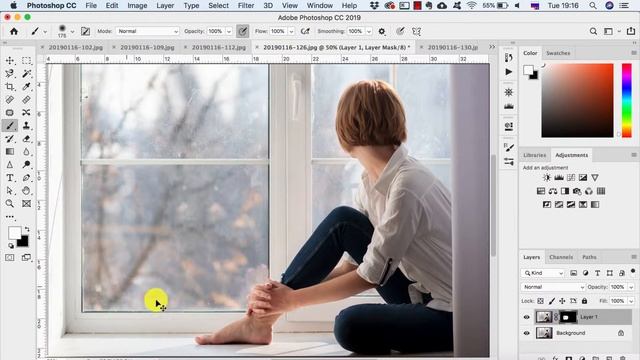Open the layer Fill dropdown

(x=631, y=301)
